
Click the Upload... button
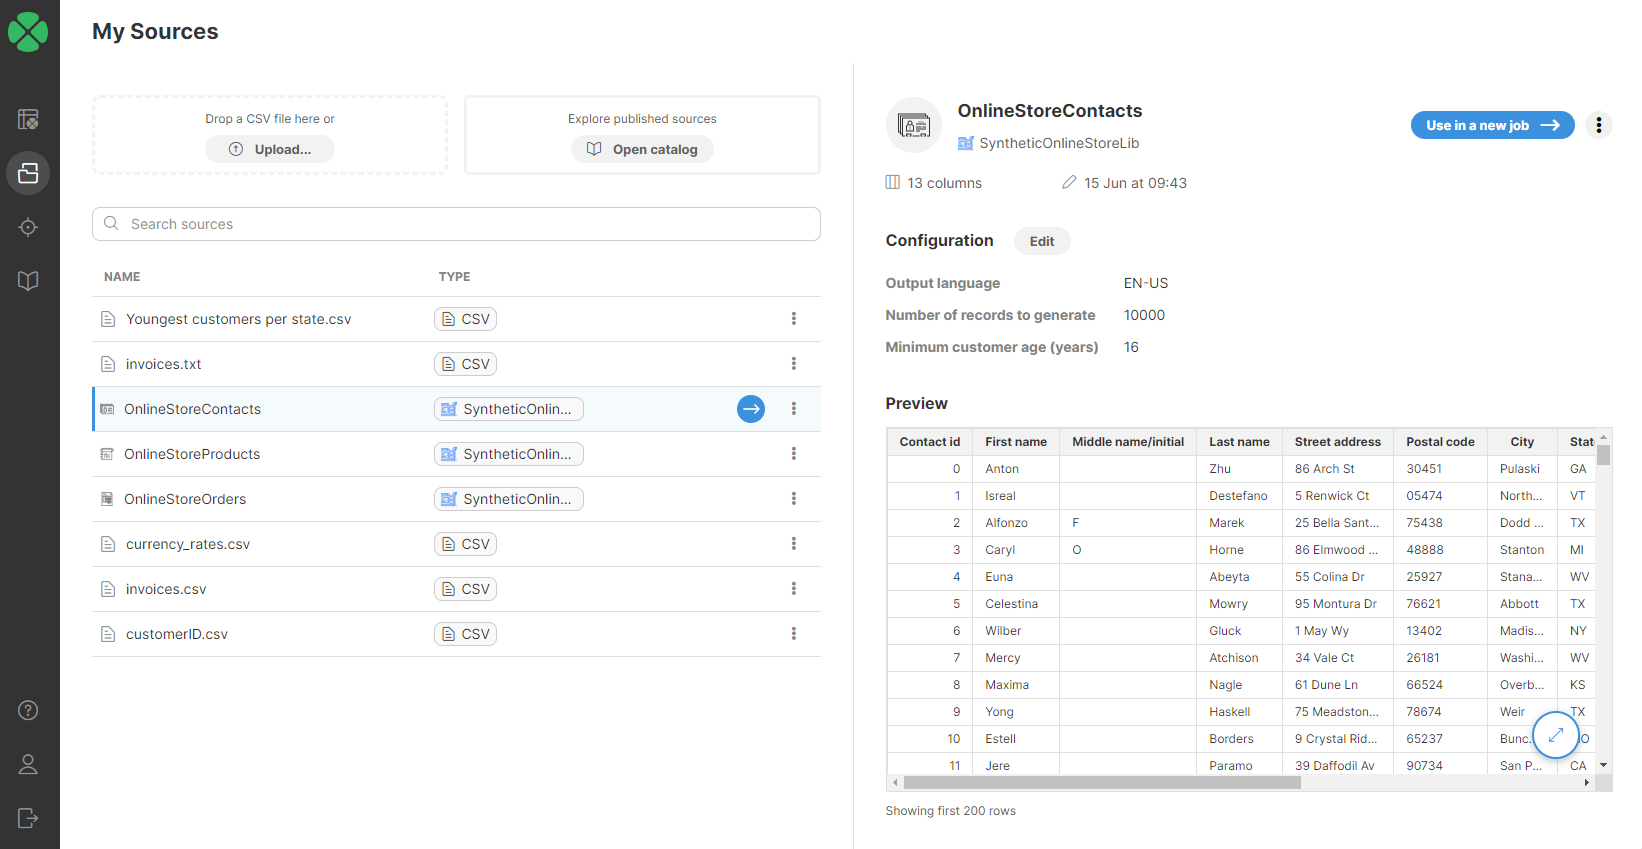(x=270, y=149)
